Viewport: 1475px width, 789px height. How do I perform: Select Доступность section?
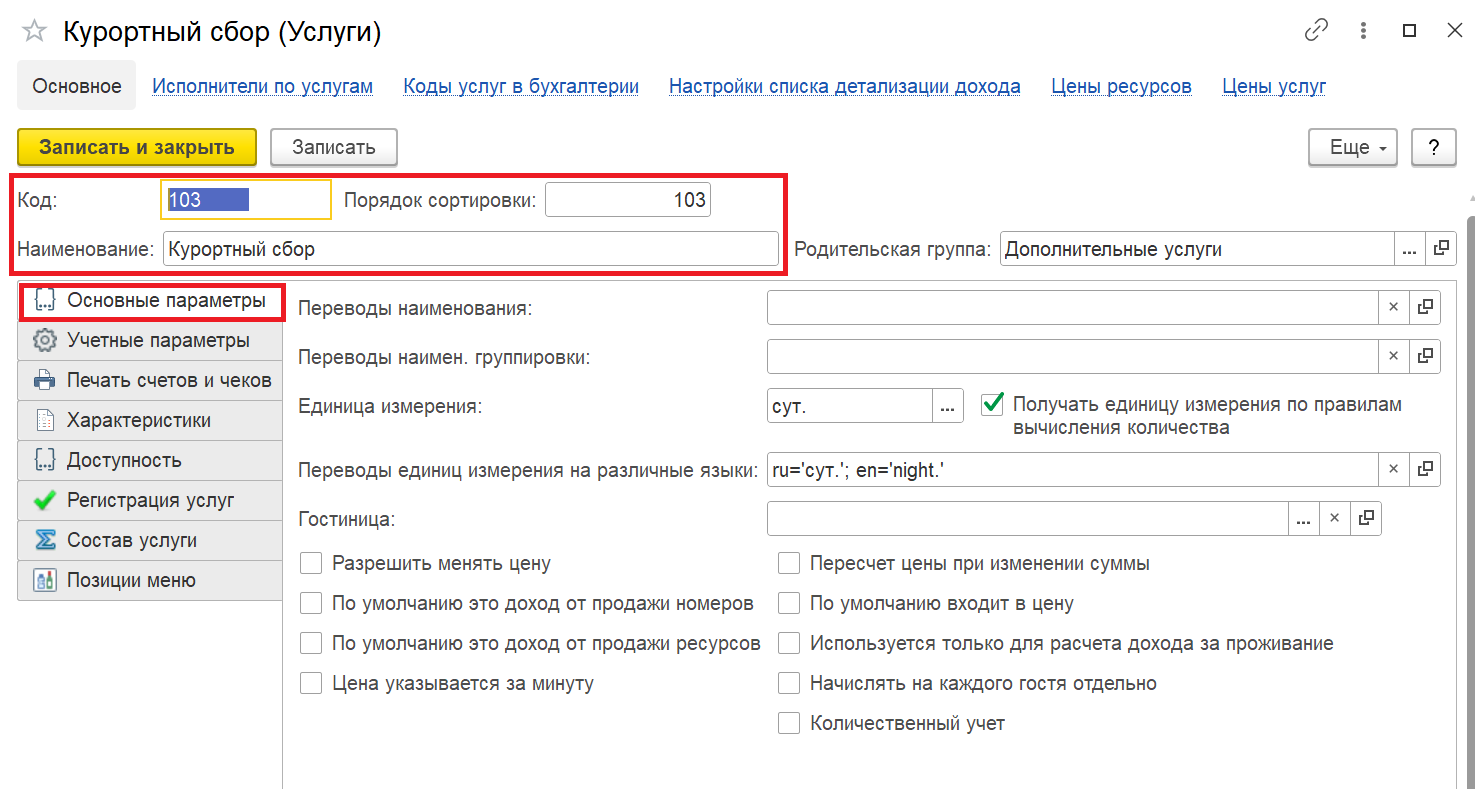click(x=150, y=460)
